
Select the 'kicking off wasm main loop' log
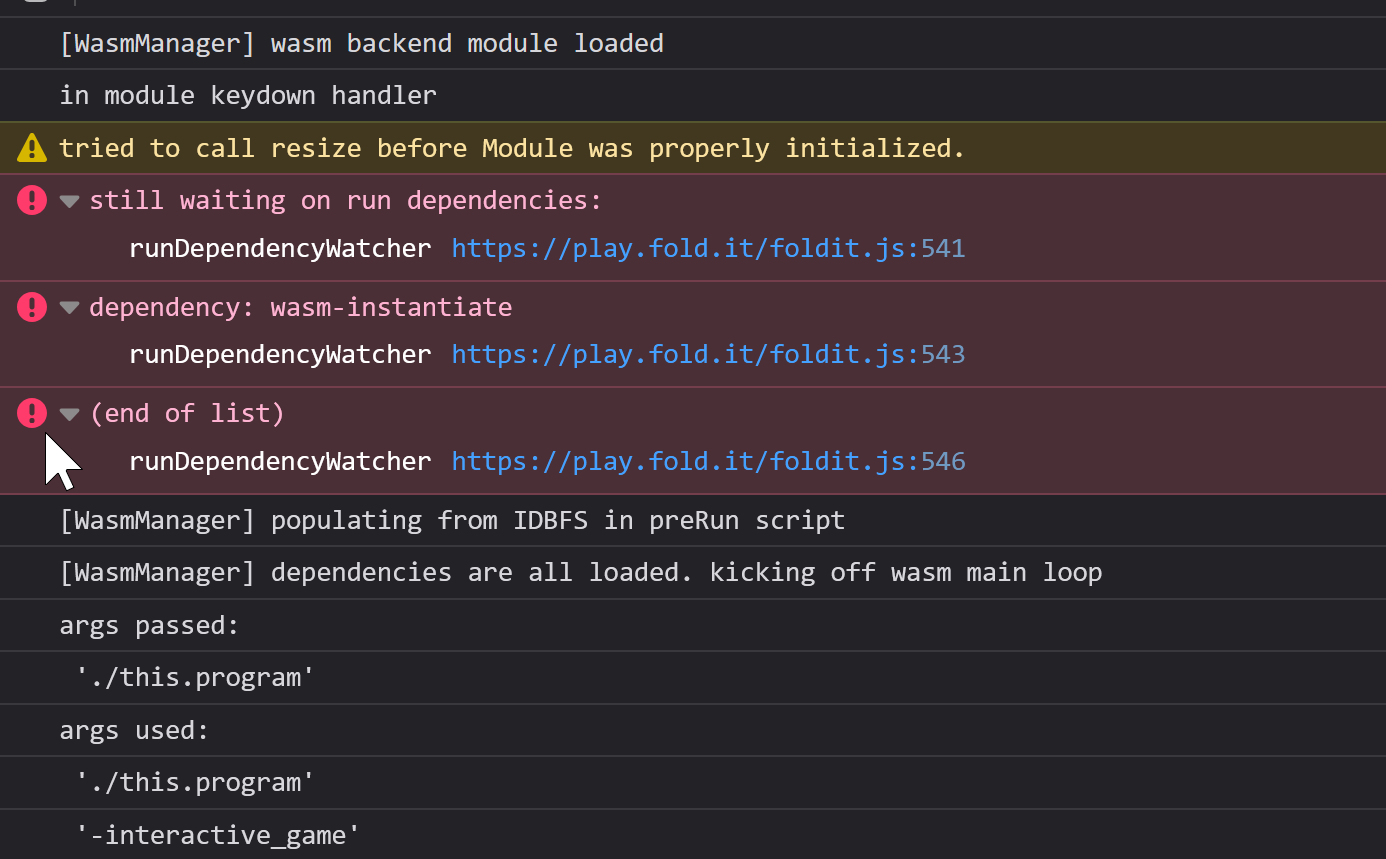580,573
